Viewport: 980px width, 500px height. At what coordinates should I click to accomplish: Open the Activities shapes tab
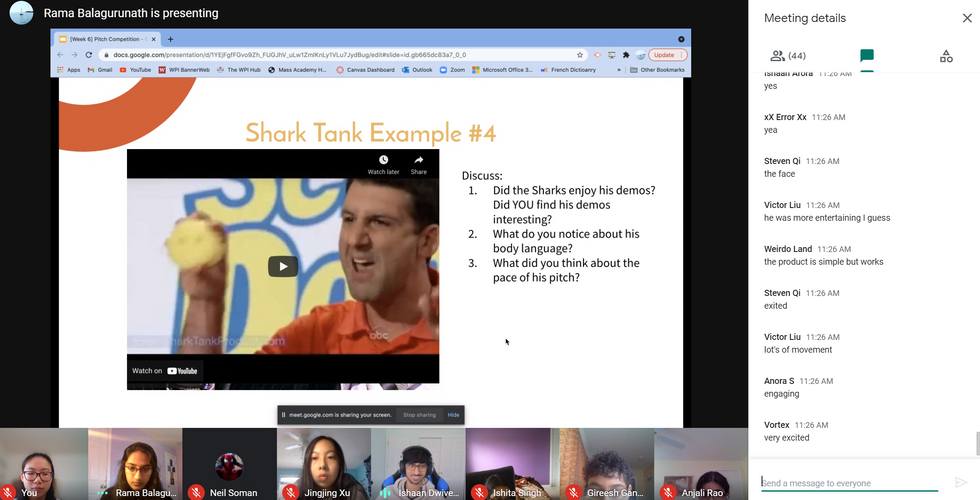click(946, 56)
